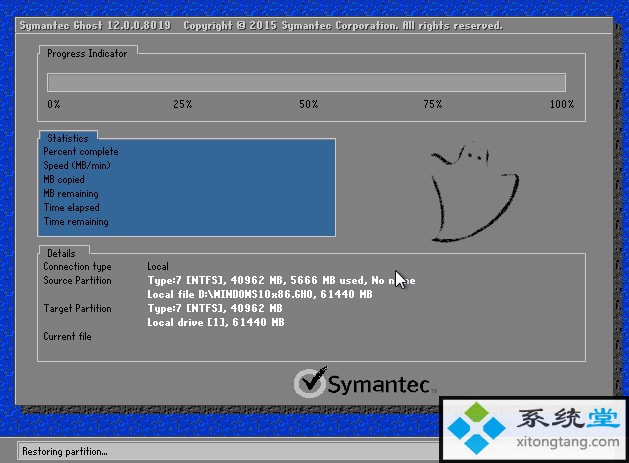Viewport: 629px width, 463px height.
Task: Click the Percent complete label
Action: pyautogui.click(x=81, y=152)
